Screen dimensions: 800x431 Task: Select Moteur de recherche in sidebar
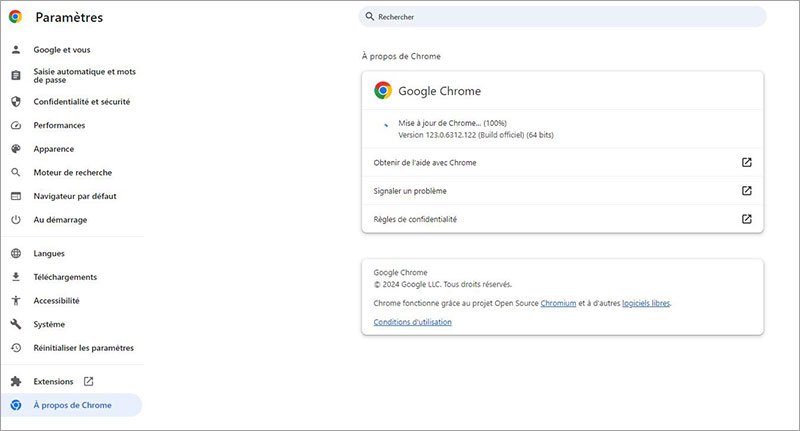point(73,173)
